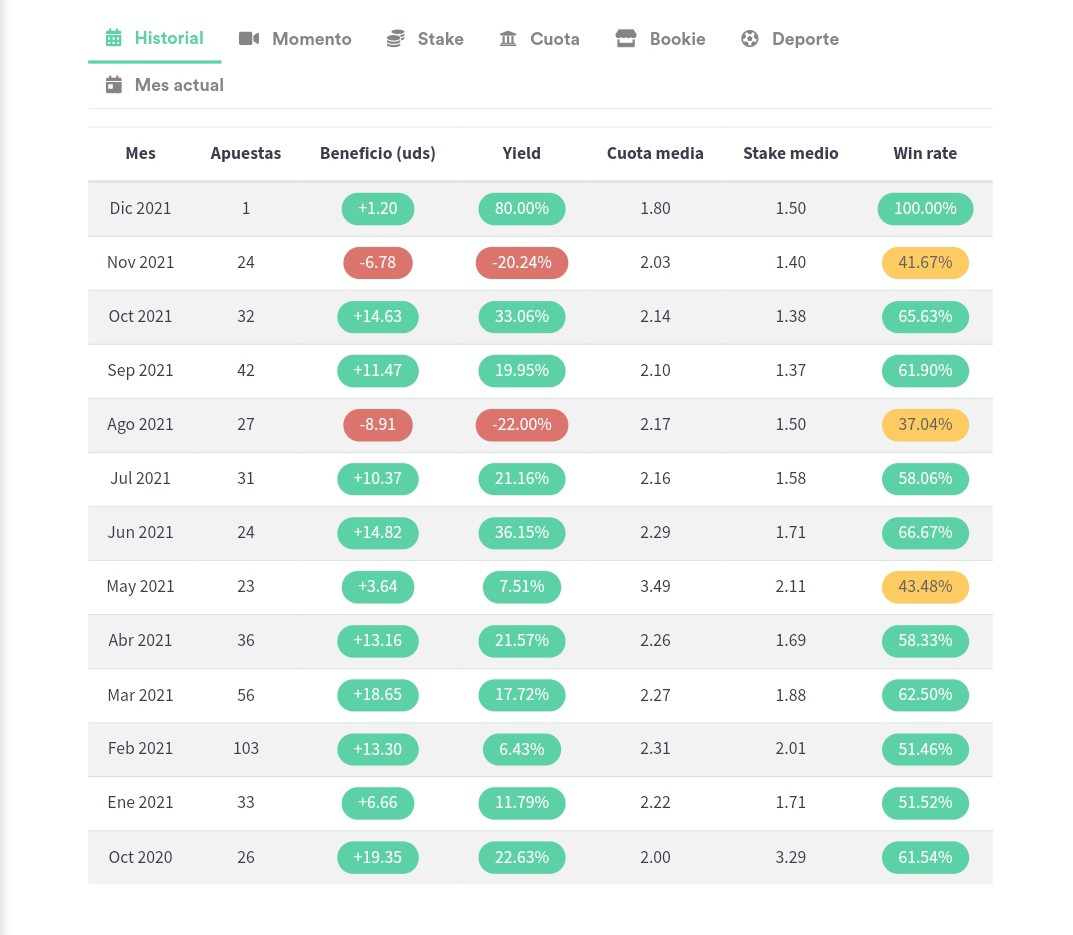Click the bank building icon for Cuota
This screenshot has width=1073, height=935.
pyautogui.click(x=508, y=38)
